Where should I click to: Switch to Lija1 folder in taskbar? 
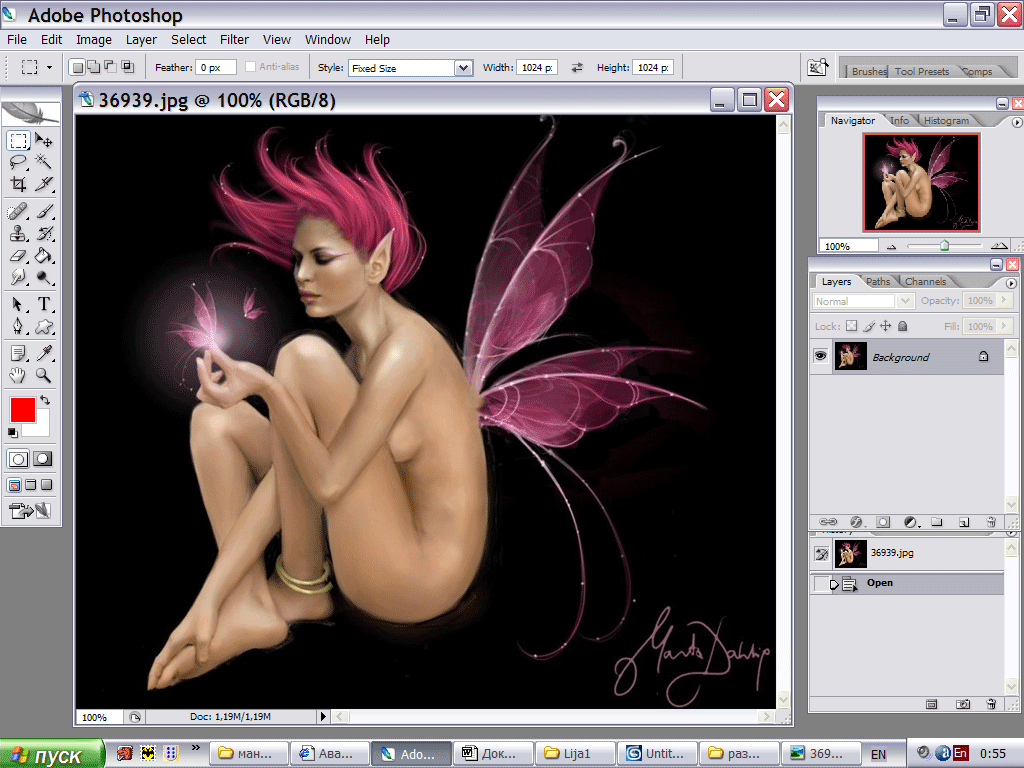click(x=575, y=754)
